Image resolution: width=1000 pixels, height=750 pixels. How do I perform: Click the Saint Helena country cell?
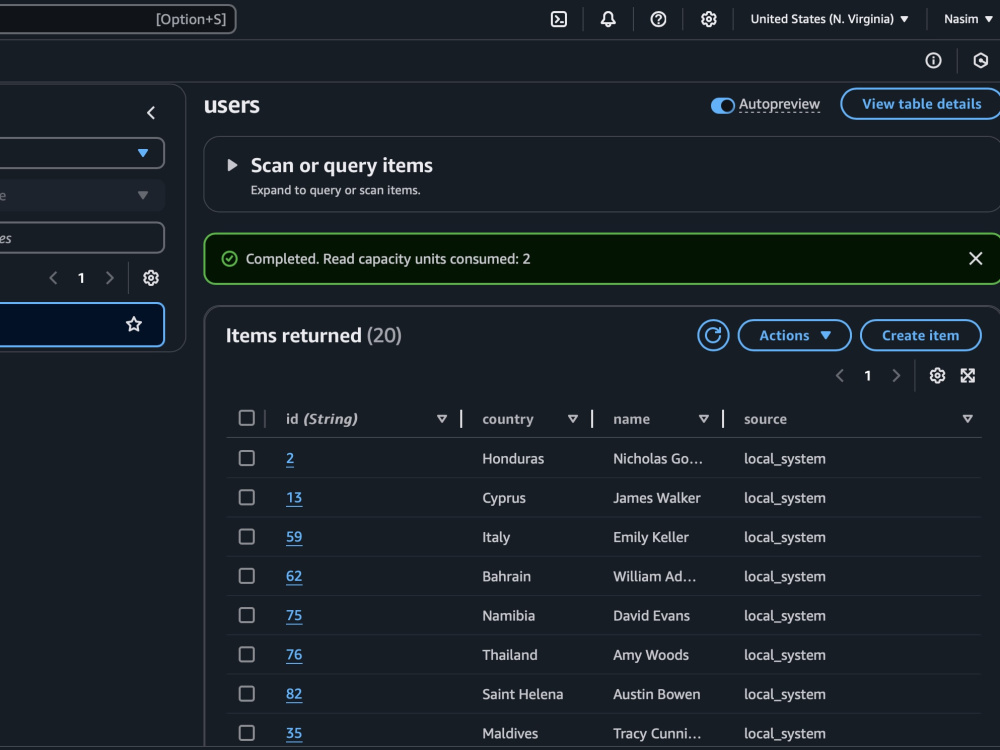tap(522, 694)
